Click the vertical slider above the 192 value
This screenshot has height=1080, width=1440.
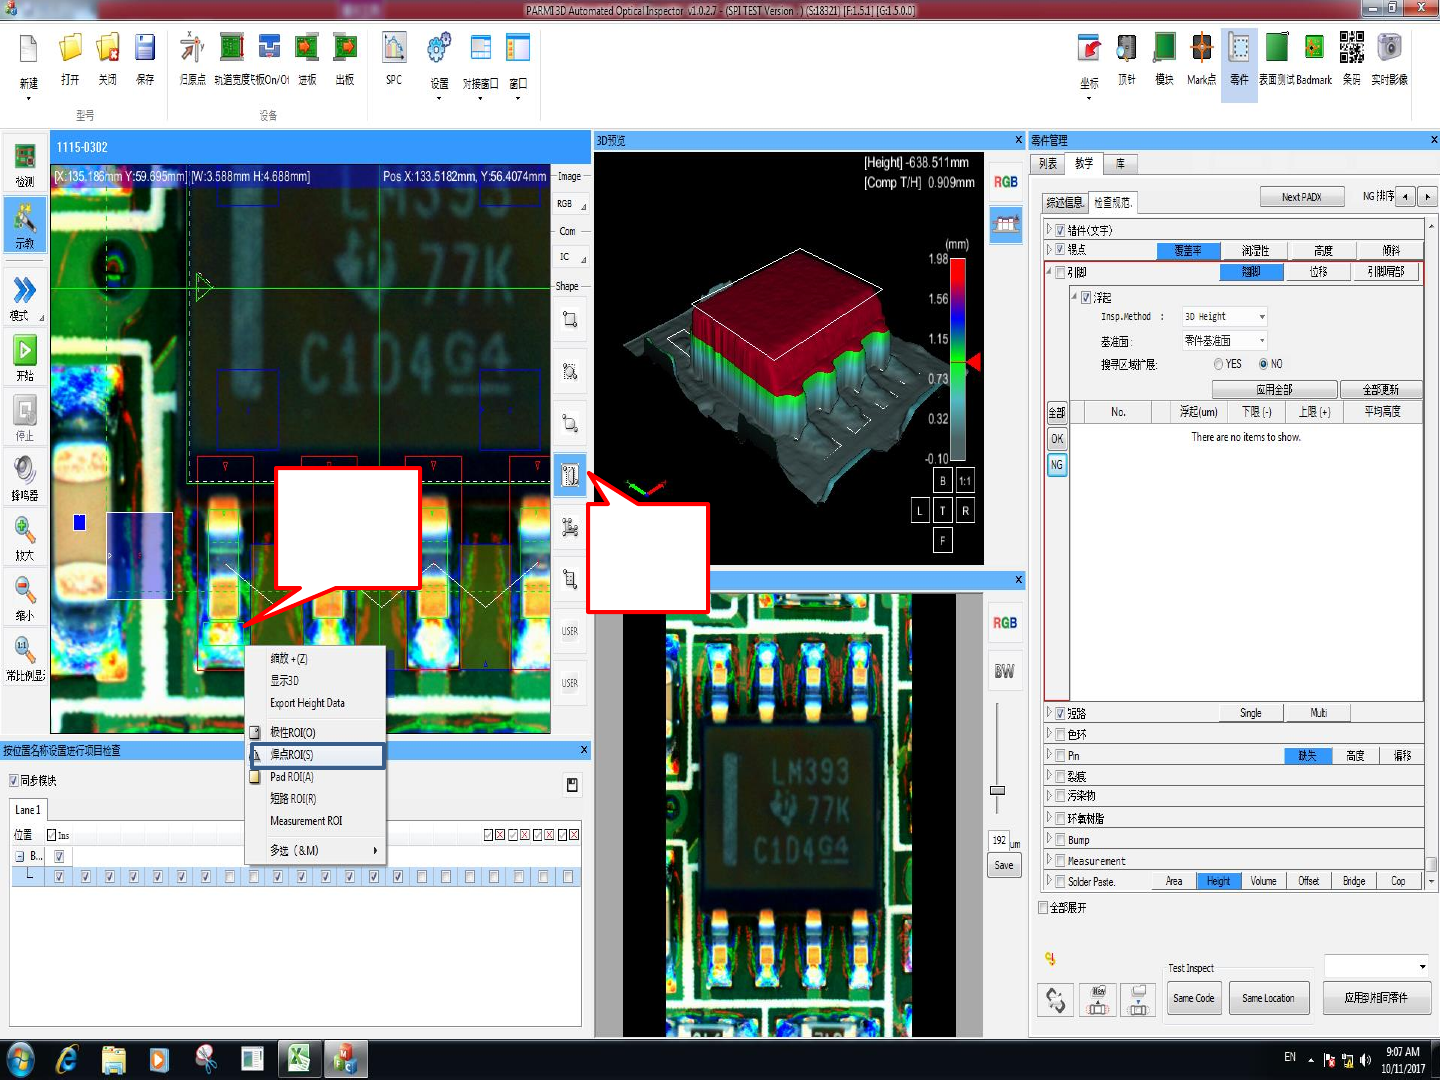[997, 790]
